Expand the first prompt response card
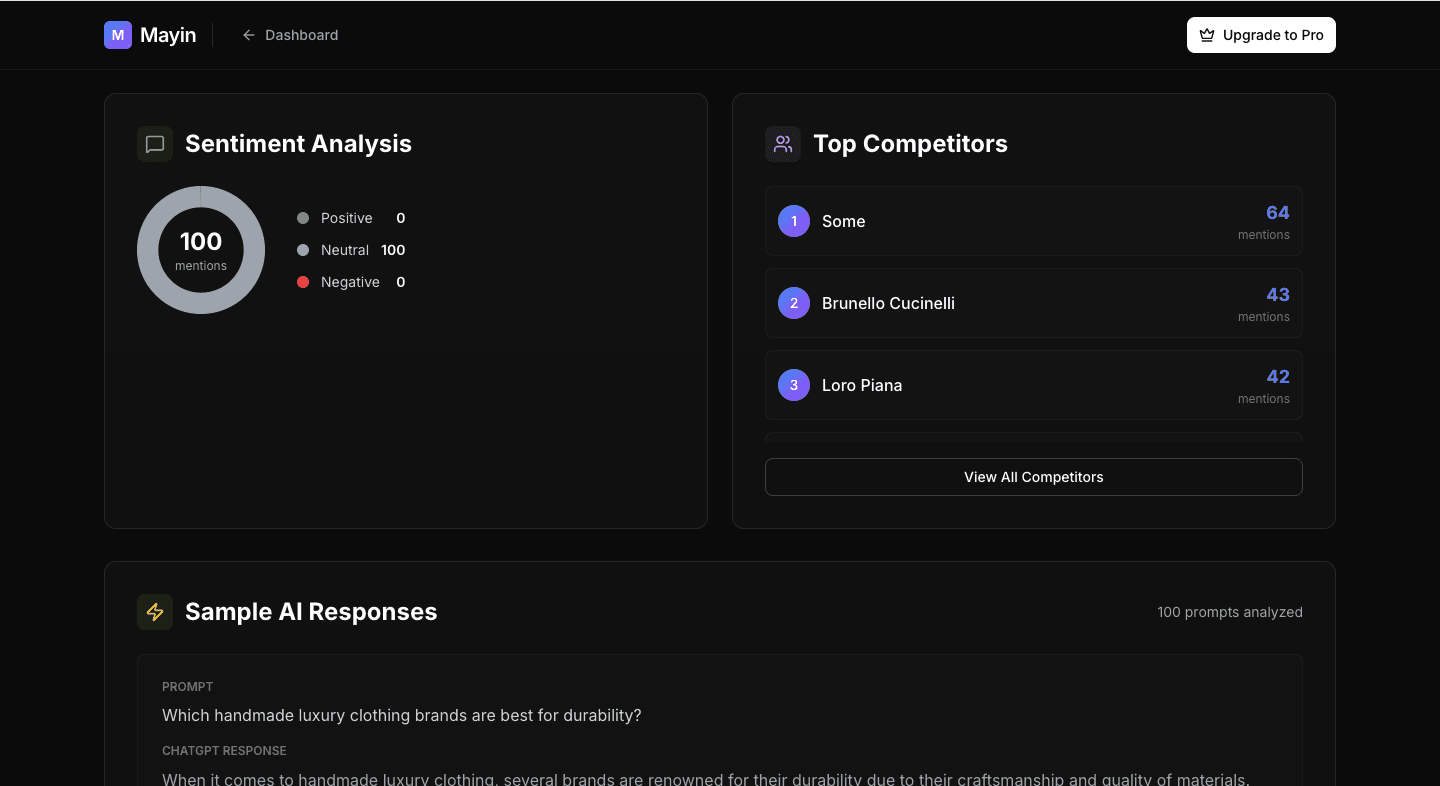 coord(719,720)
